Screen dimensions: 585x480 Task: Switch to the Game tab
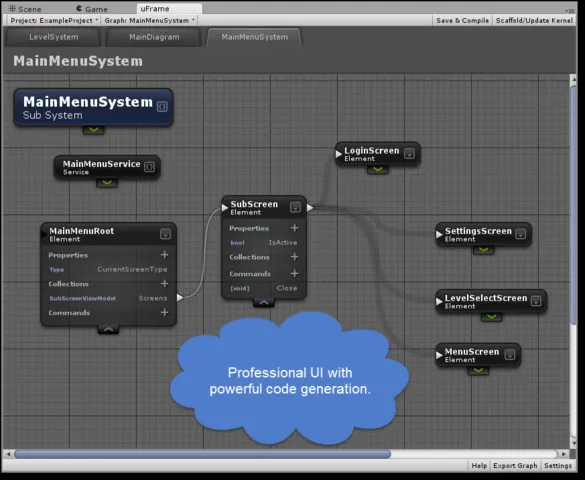[91, 9]
